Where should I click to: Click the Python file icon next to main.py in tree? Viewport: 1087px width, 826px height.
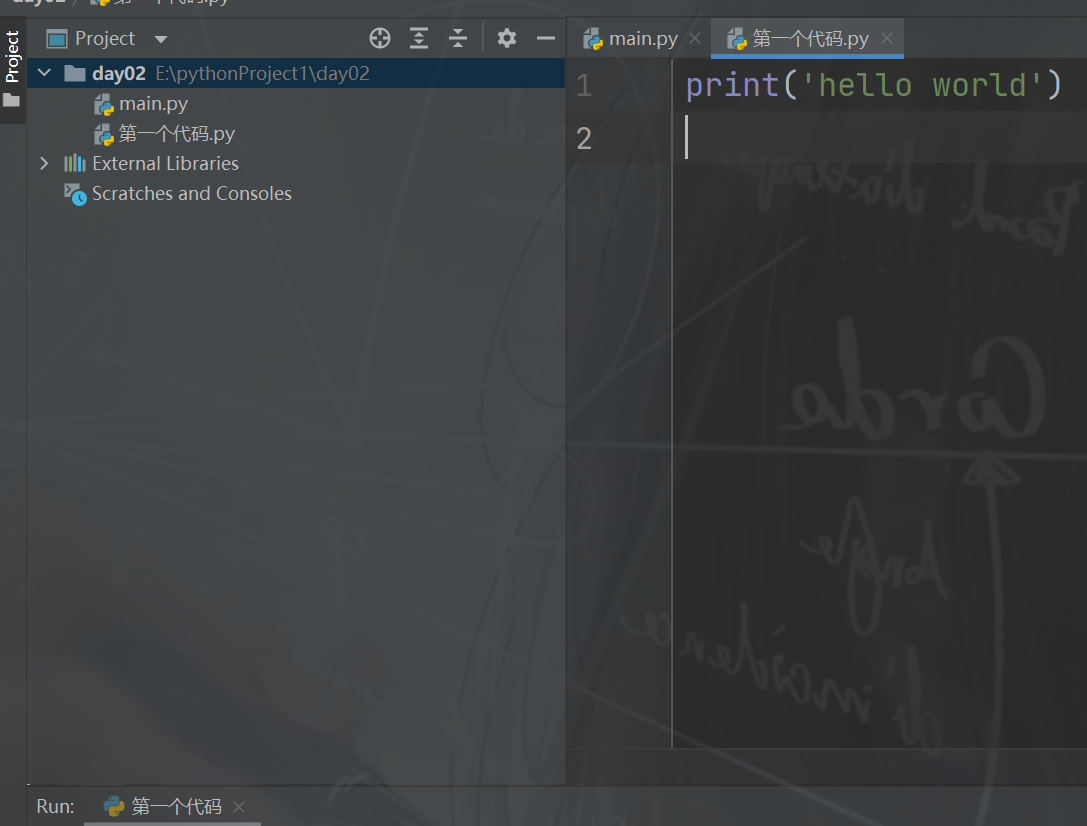click(104, 105)
